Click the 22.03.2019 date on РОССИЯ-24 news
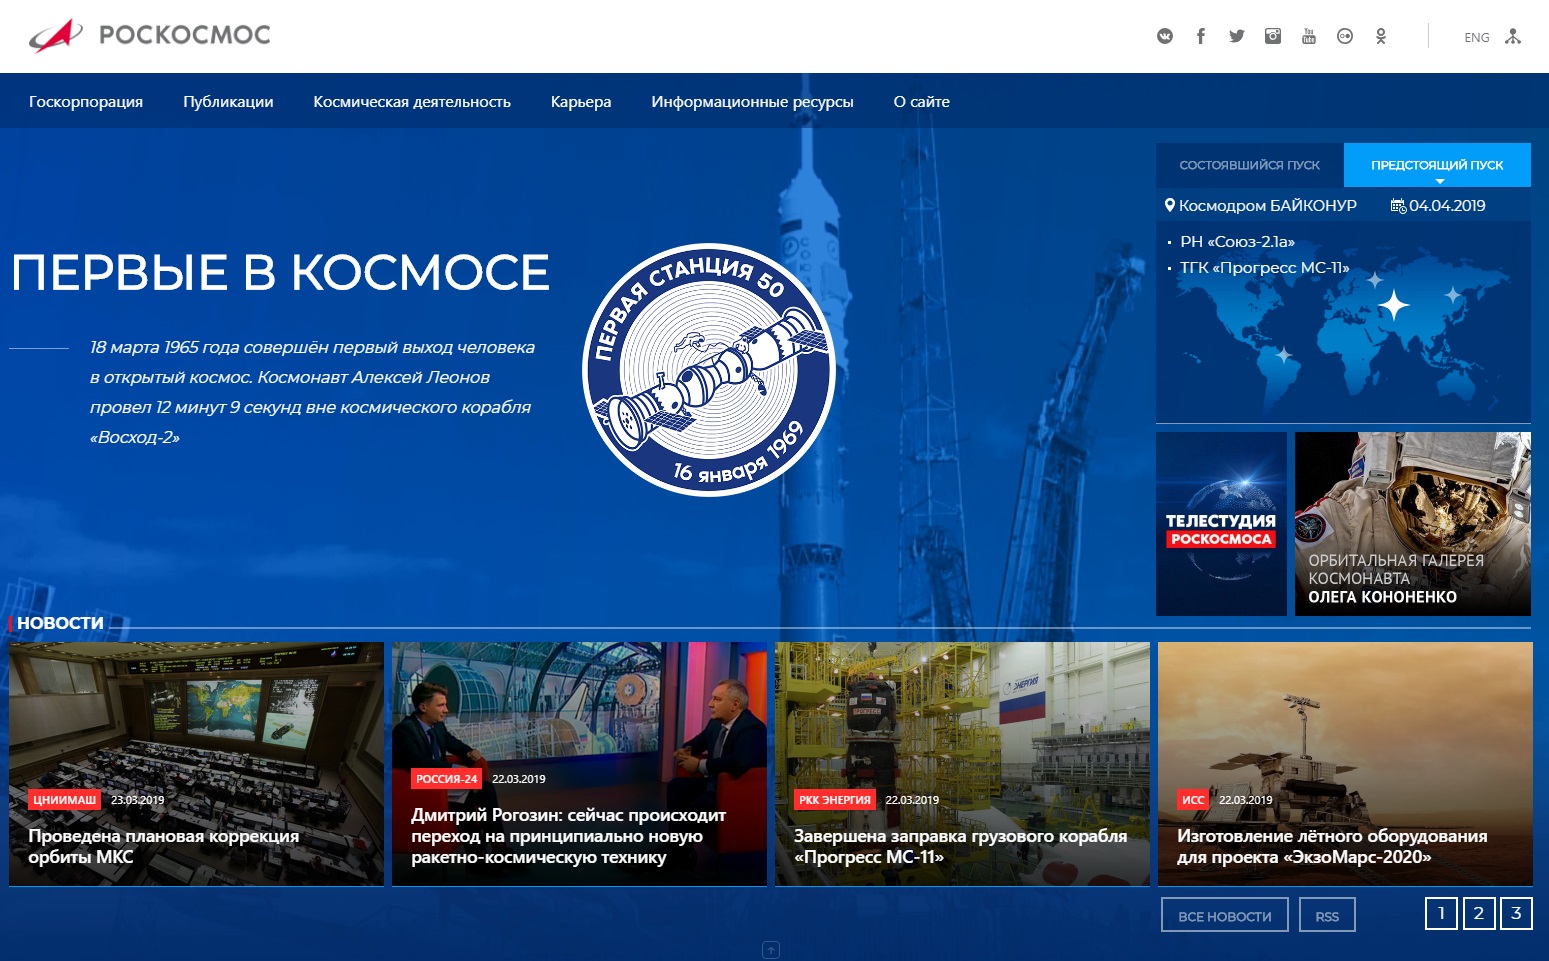The image size is (1549, 961). [x=519, y=779]
